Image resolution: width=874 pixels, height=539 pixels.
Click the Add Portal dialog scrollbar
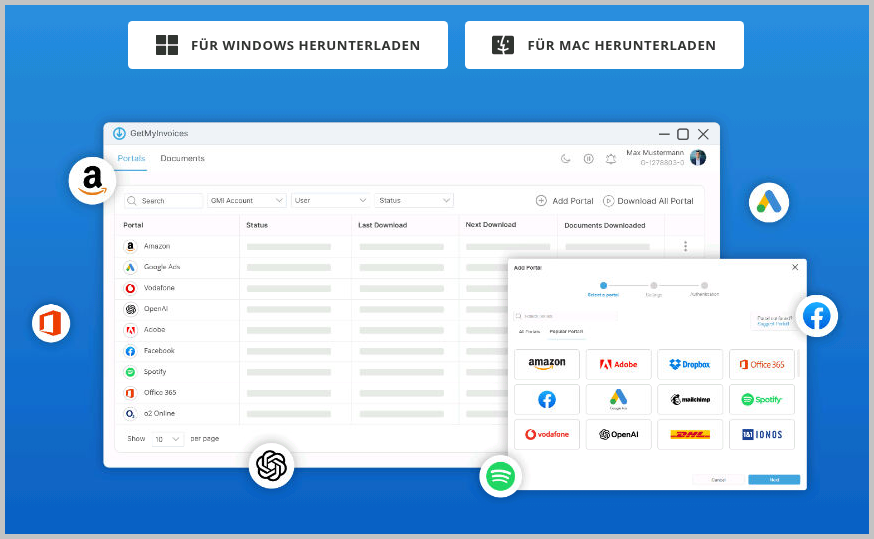pyautogui.click(x=798, y=363)
